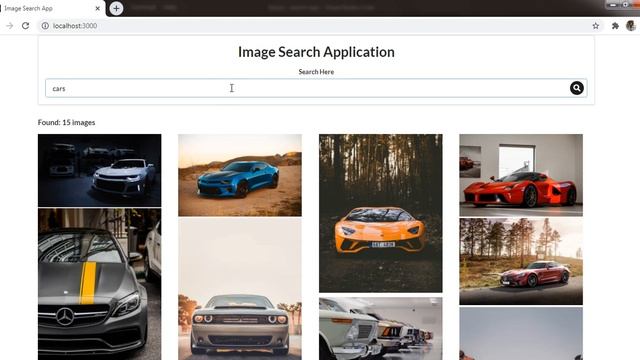Bookmark page using star icon
The height and width of the screenshot is (360, 640).
click(596, 26)
